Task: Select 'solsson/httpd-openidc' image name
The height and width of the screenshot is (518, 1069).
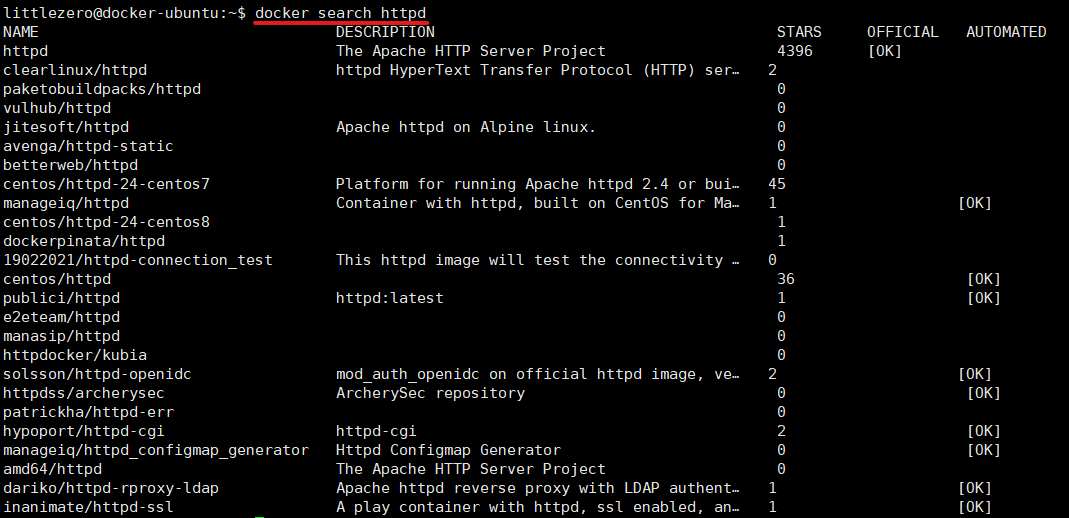Action: [x=97, y=374]
